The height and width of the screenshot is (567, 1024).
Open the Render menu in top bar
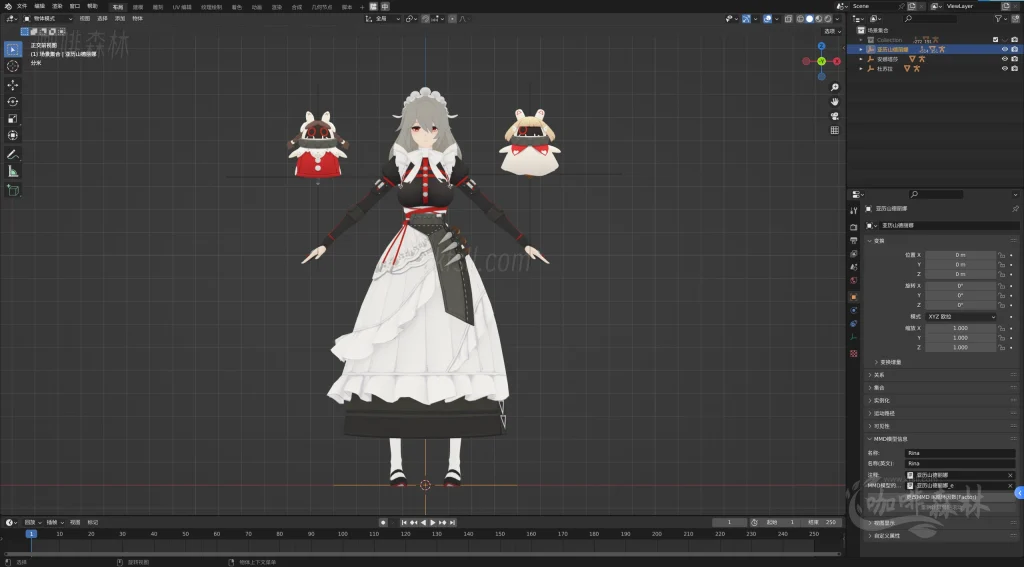click(x=57, y=6)
